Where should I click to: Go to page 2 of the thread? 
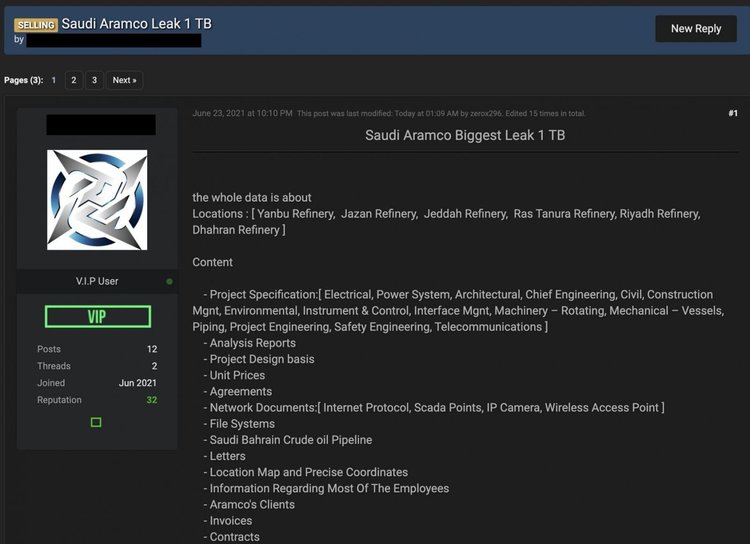click(x=74, y=80)
